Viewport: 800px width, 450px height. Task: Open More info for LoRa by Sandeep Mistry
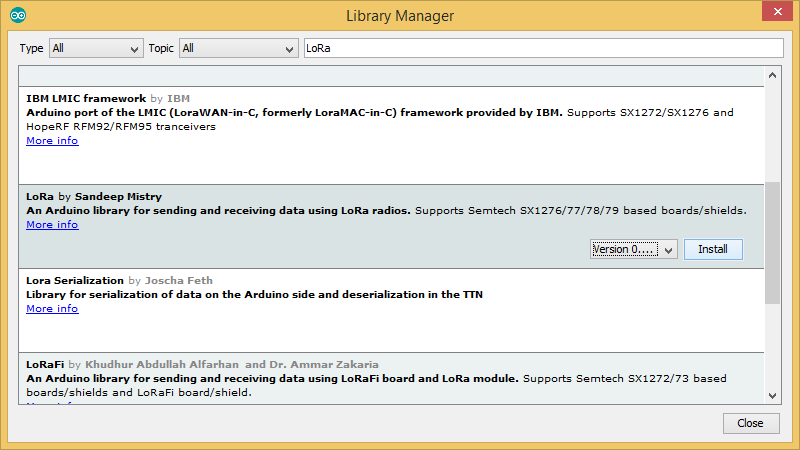point(52,225)
